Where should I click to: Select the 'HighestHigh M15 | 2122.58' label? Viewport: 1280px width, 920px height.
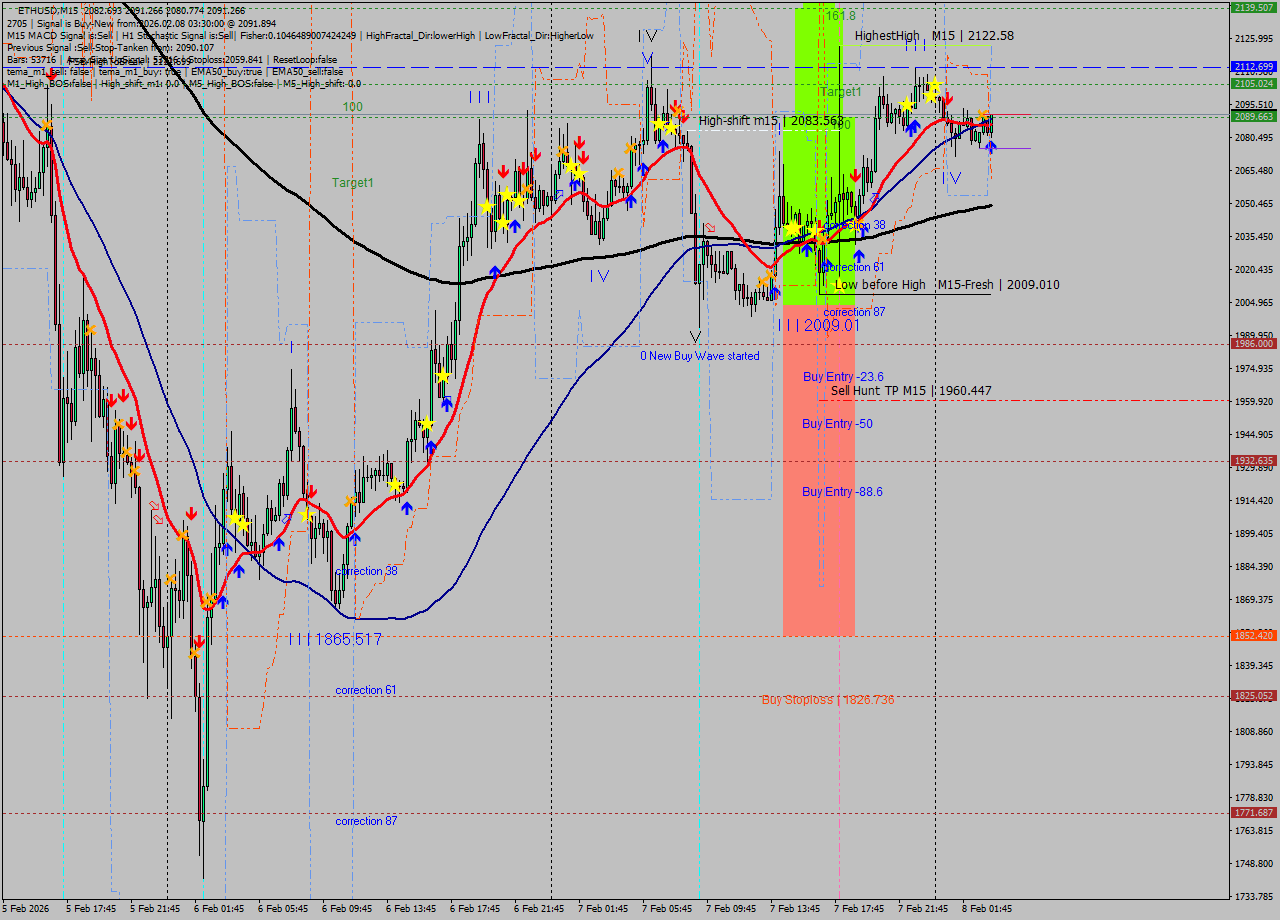[934, 36]
